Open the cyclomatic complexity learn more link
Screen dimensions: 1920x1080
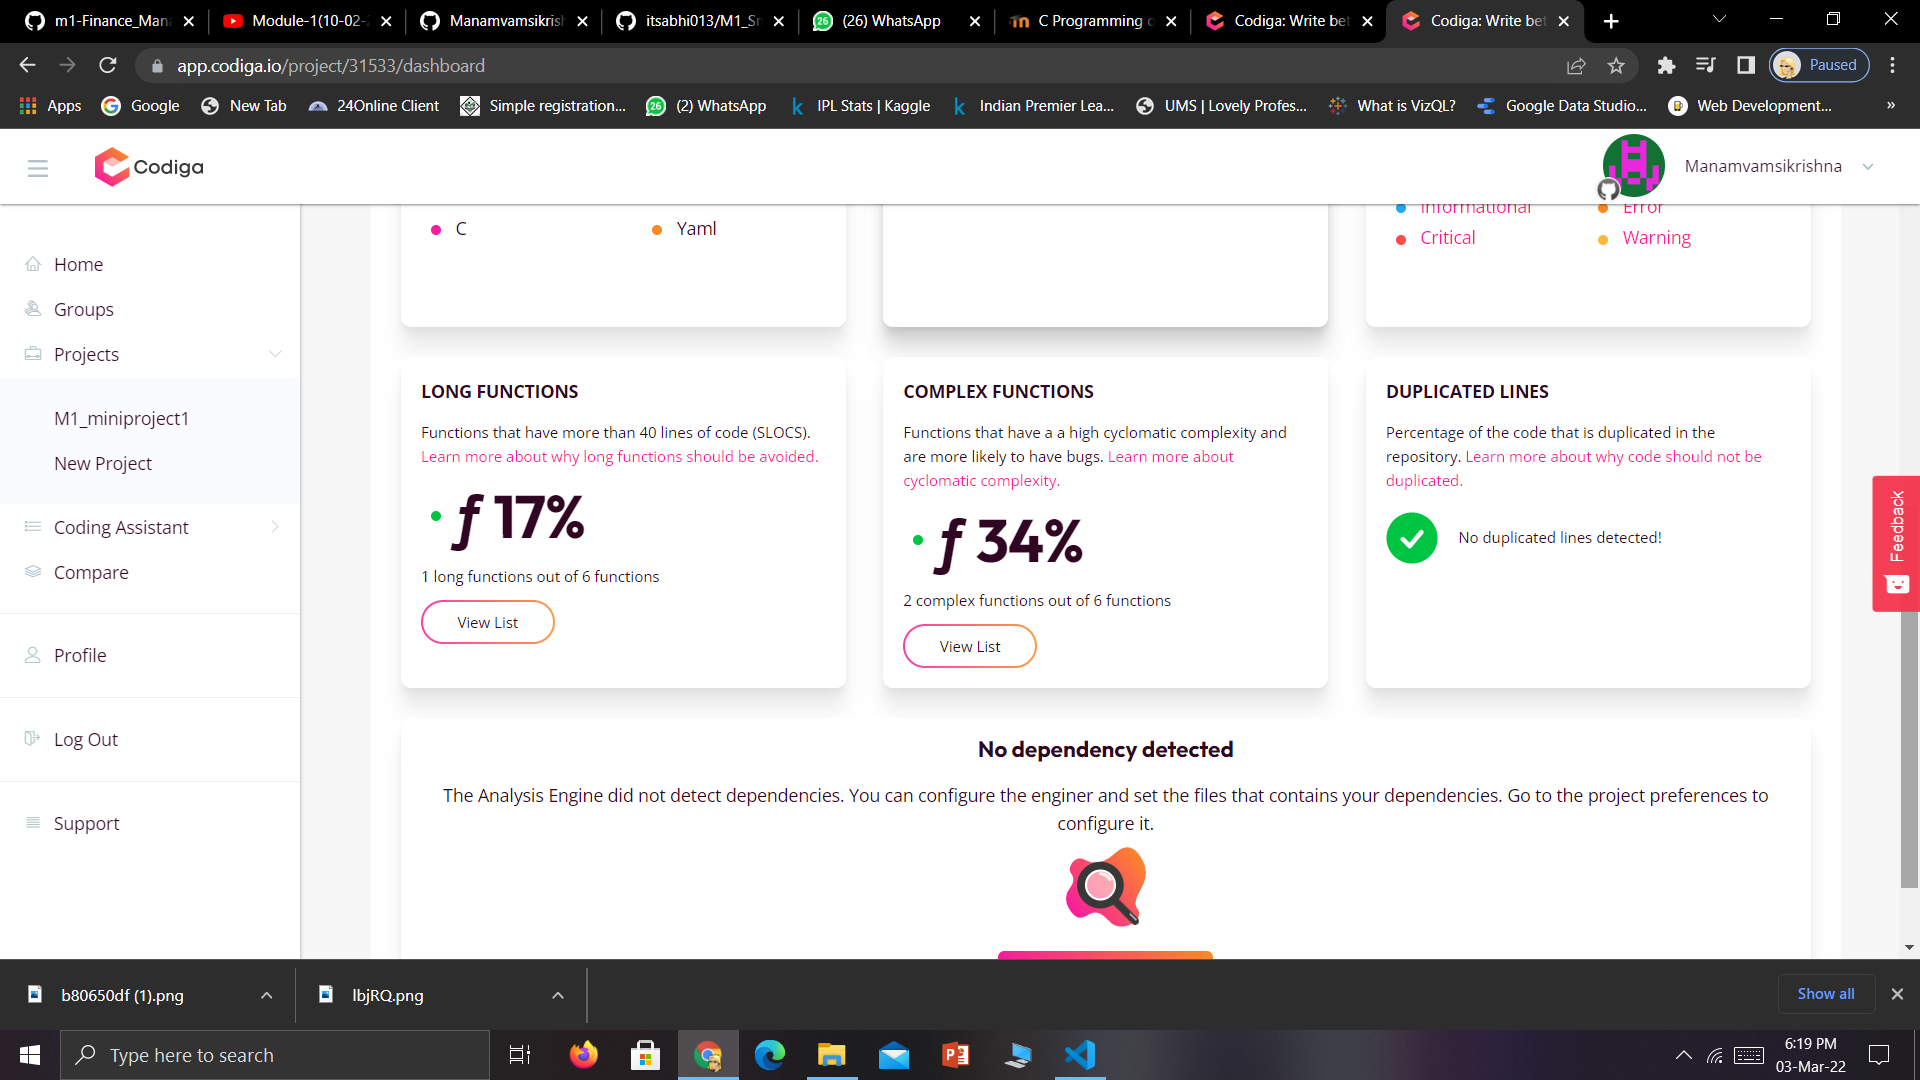1068,469
